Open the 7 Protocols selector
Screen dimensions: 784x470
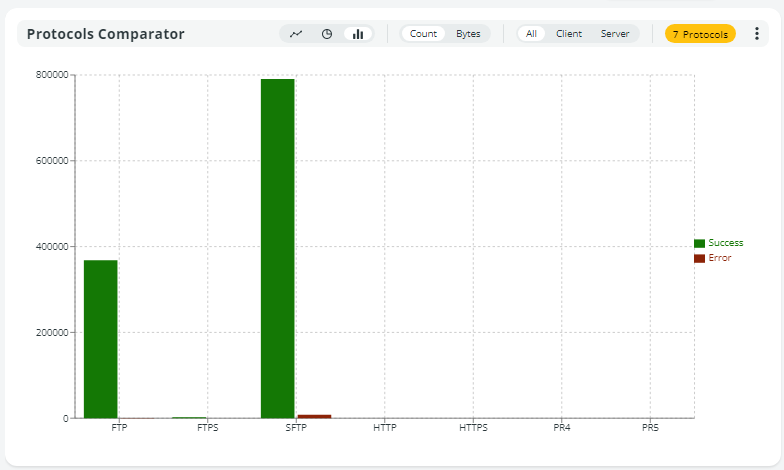pos(700,34)
